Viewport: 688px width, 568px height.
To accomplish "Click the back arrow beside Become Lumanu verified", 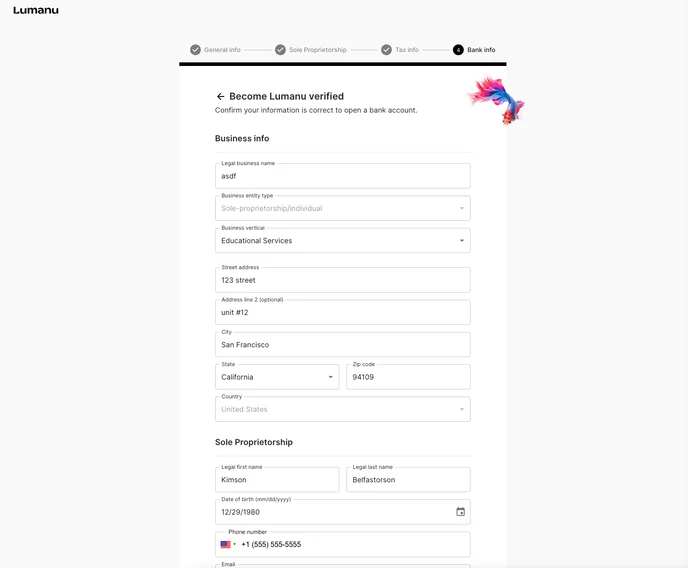I will point(220,97).
